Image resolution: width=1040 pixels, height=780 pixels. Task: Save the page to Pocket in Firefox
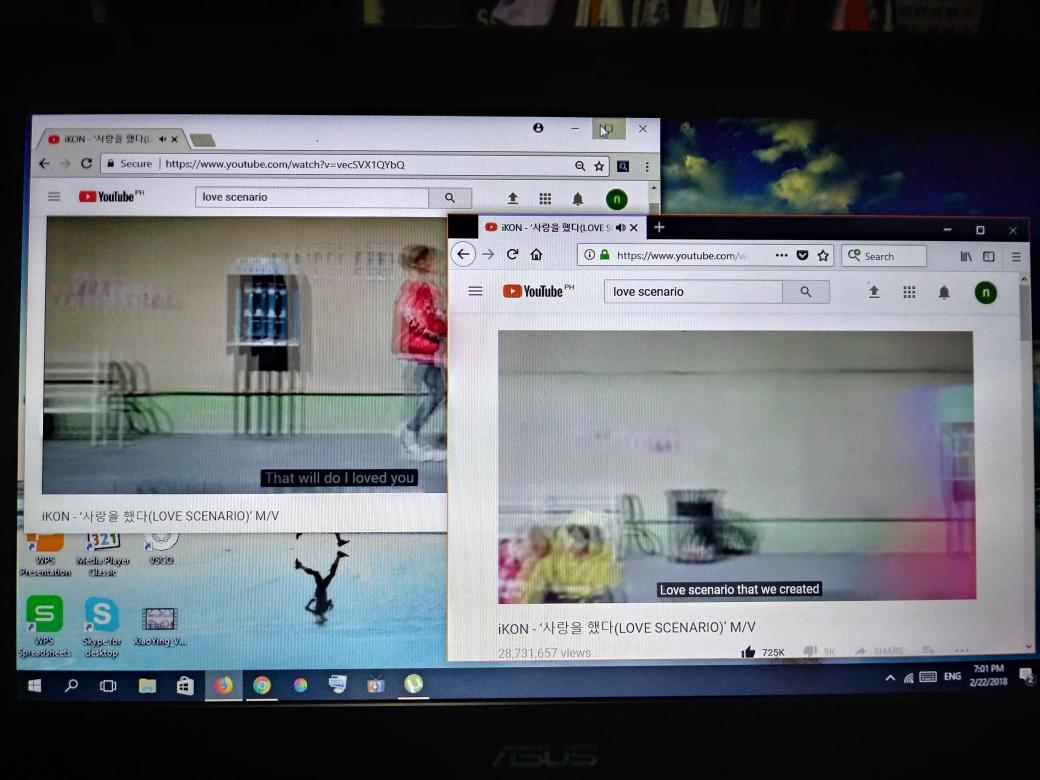pyautogui.click(x=803, y=255)
